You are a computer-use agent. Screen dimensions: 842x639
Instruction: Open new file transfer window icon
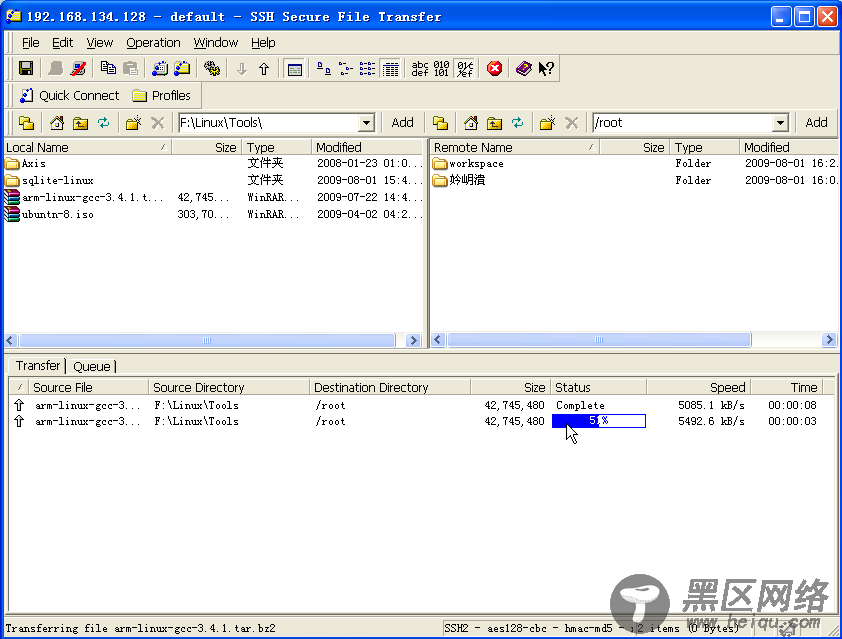183,69
